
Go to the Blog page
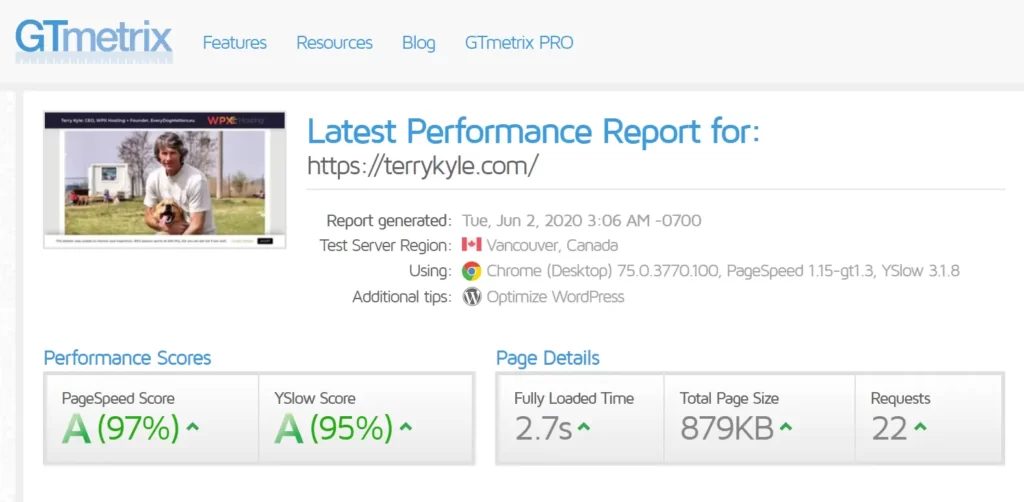(419, 43)
